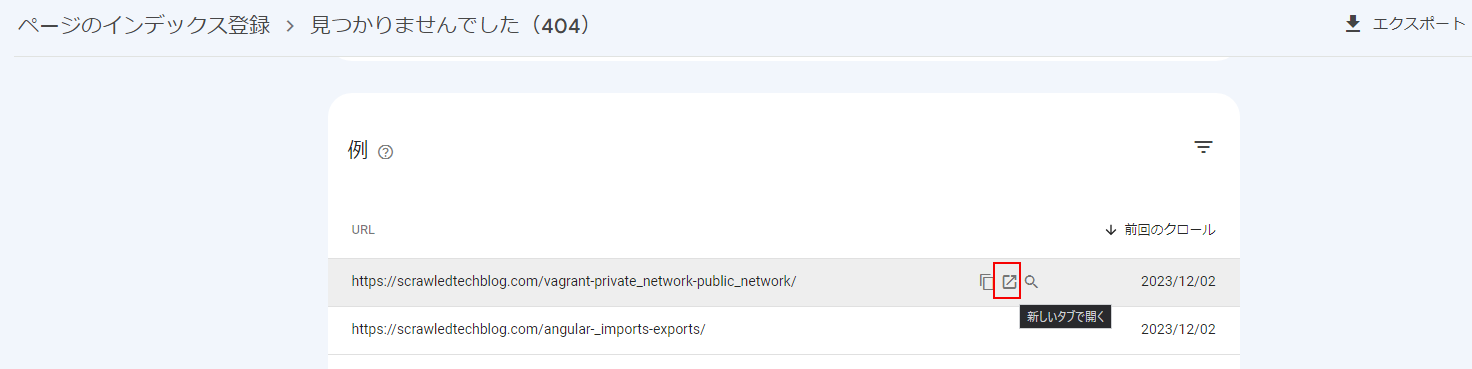1472x369 pixels.
Task: Click the 2023/12/02 date in angular row
Action: click(1178, 330)
